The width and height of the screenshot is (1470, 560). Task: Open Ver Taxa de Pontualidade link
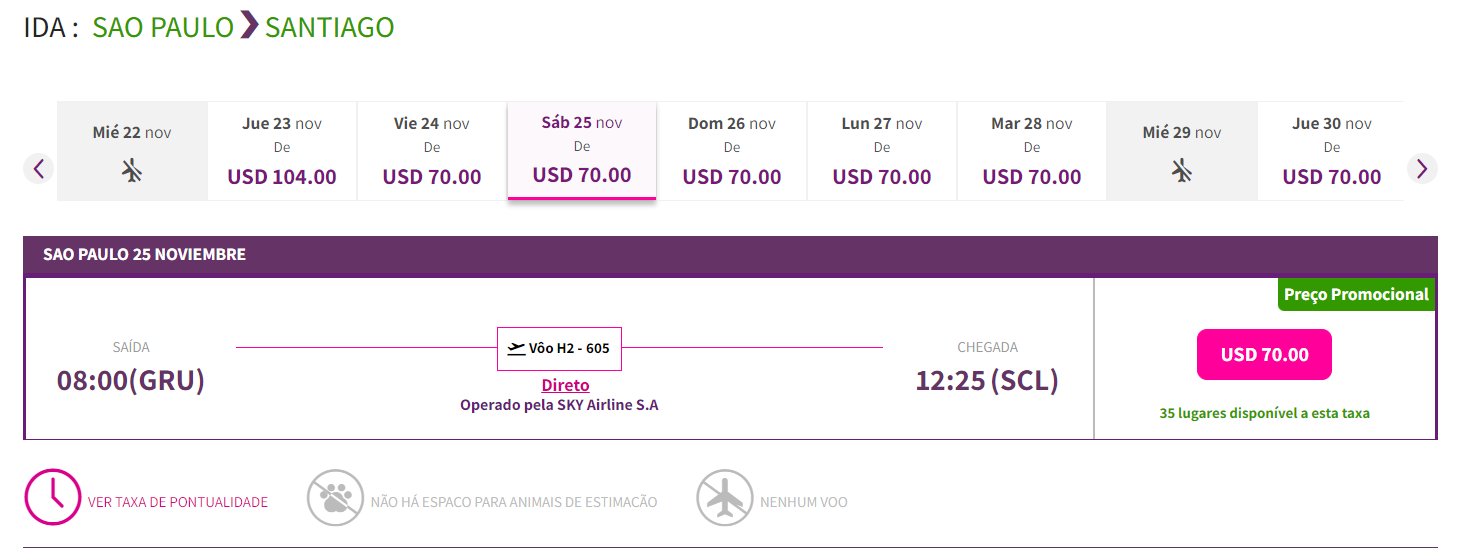pos(178,502)
